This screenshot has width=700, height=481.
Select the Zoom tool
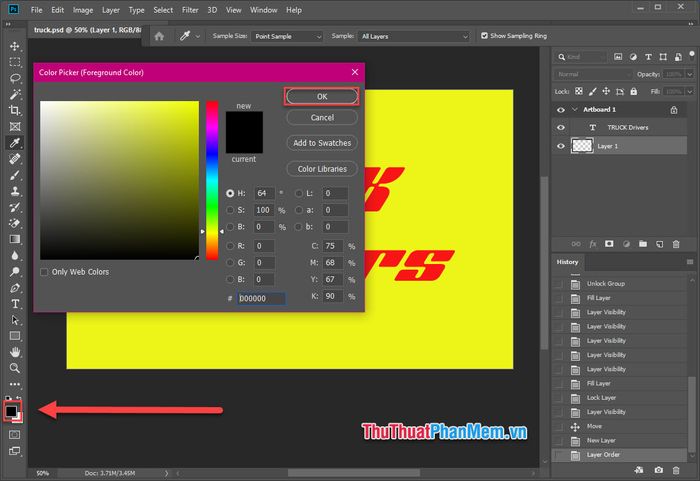(15, 367)
